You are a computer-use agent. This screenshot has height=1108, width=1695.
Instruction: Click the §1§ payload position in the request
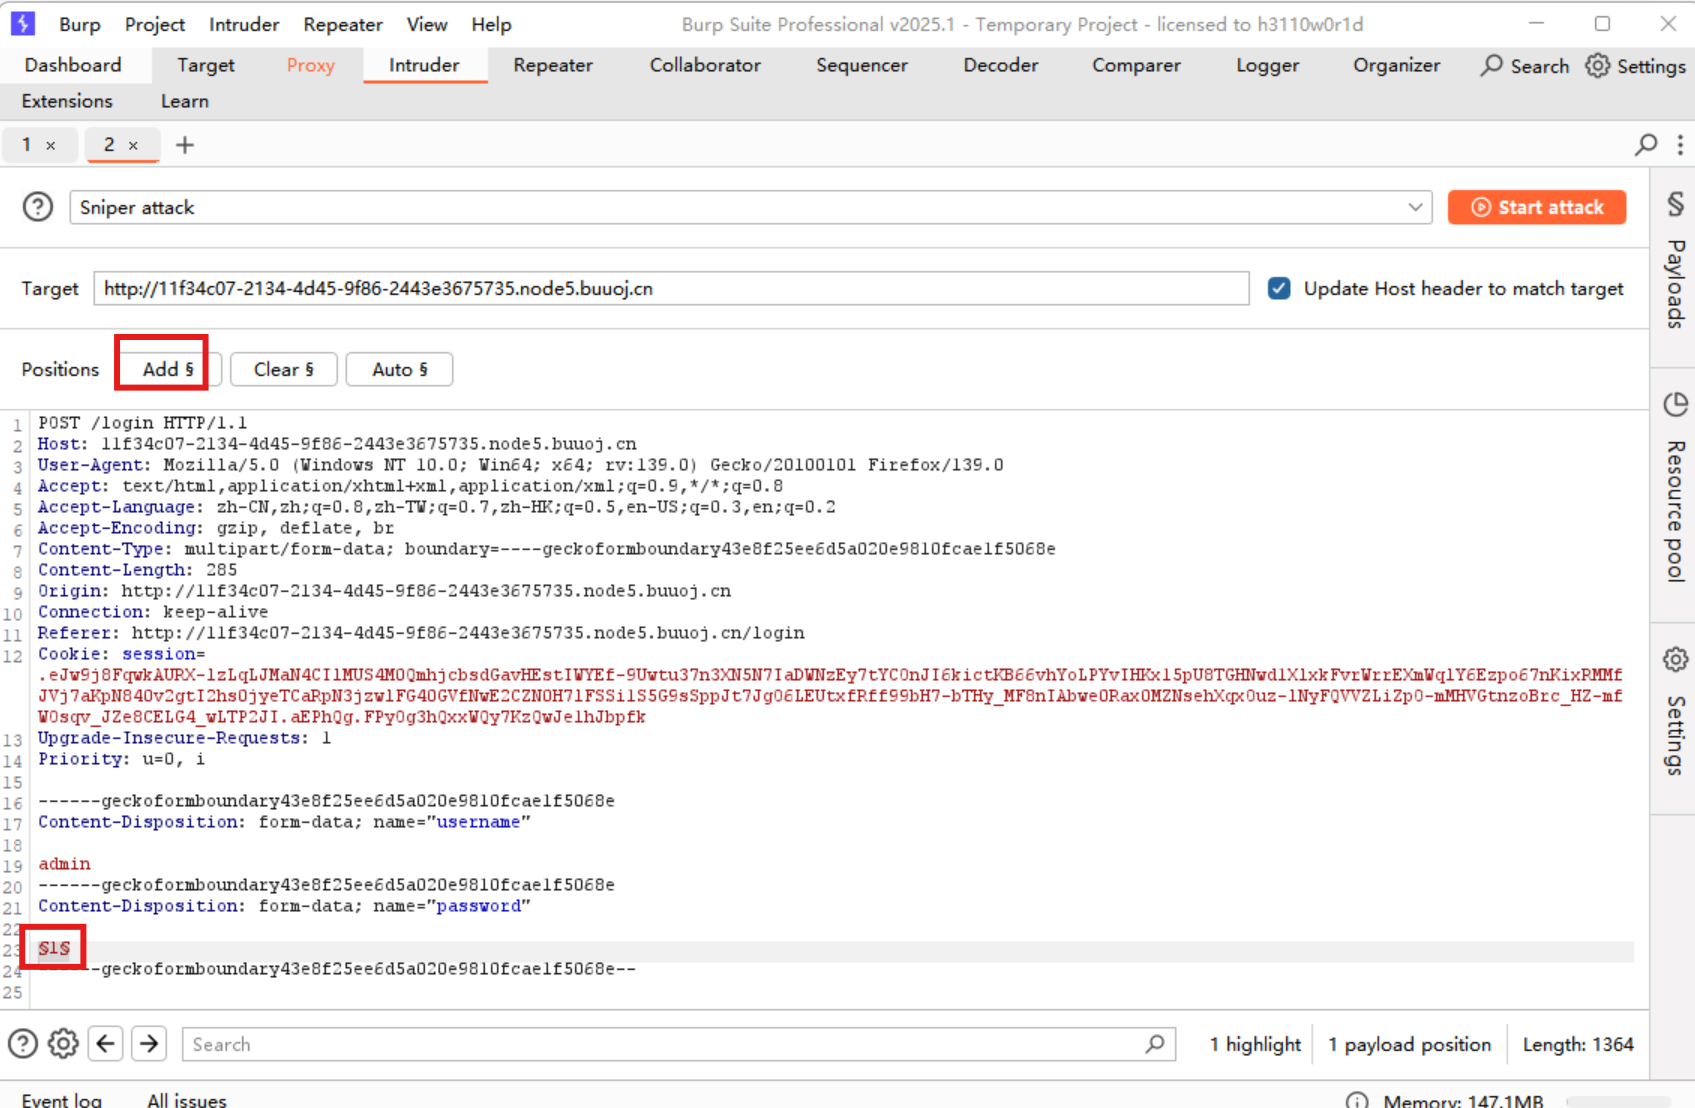tap(54, 948)
